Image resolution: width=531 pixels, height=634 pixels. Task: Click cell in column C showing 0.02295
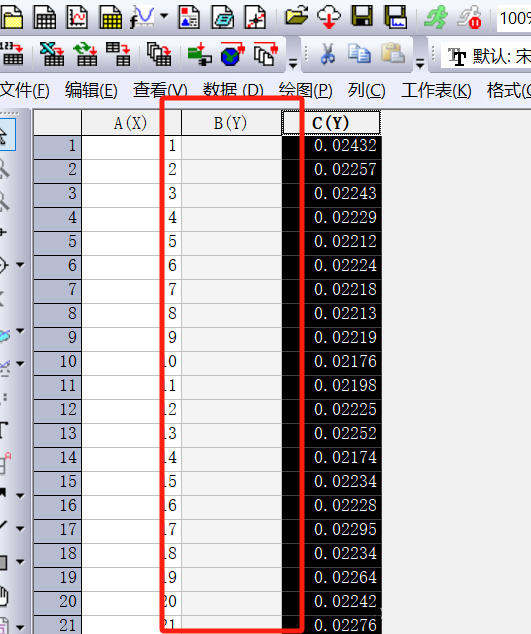(331, 530)
